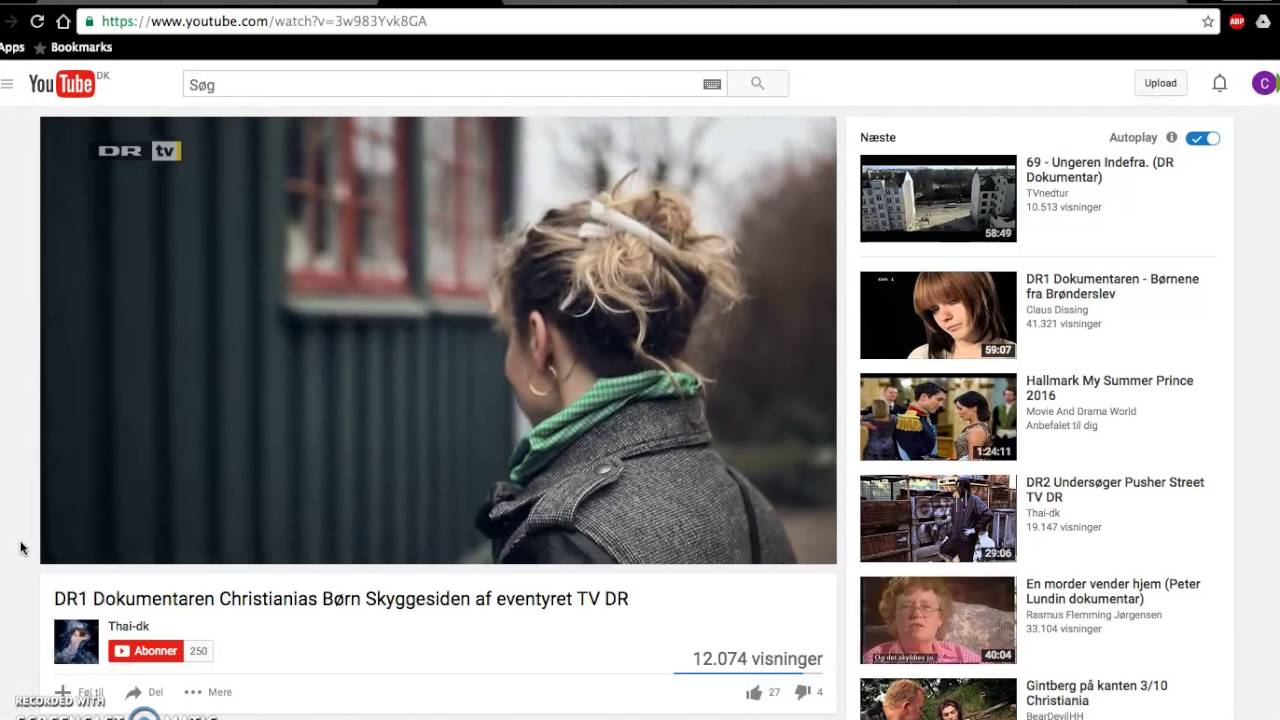Focus the Søg search field
1280x720 pixels.
[444, 84]
